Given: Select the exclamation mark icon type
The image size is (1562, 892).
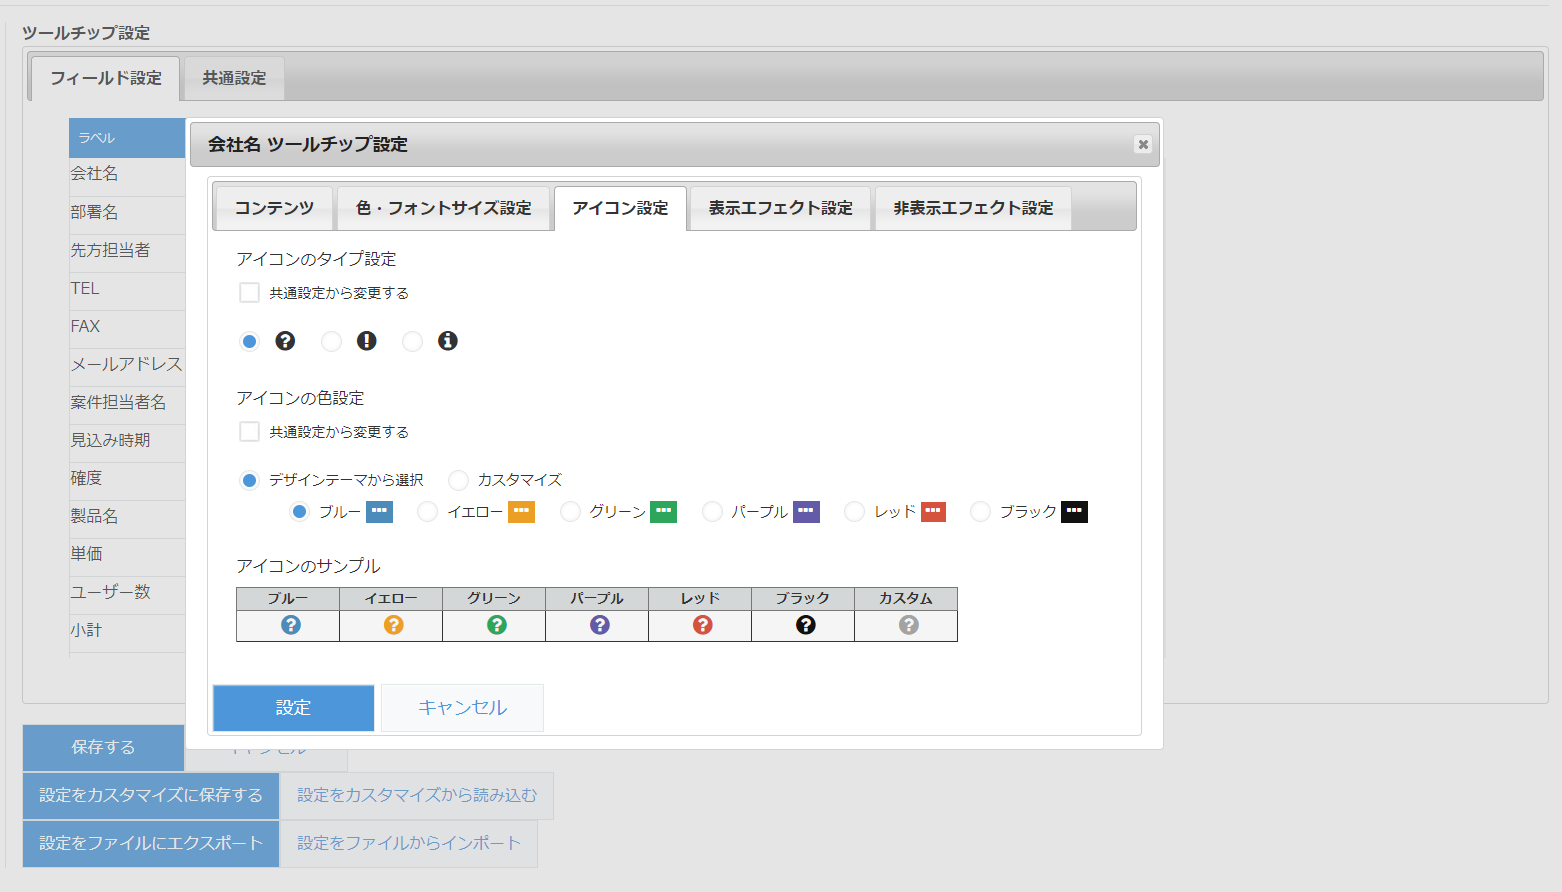Looking at the screenshot, I should point(331,341).
